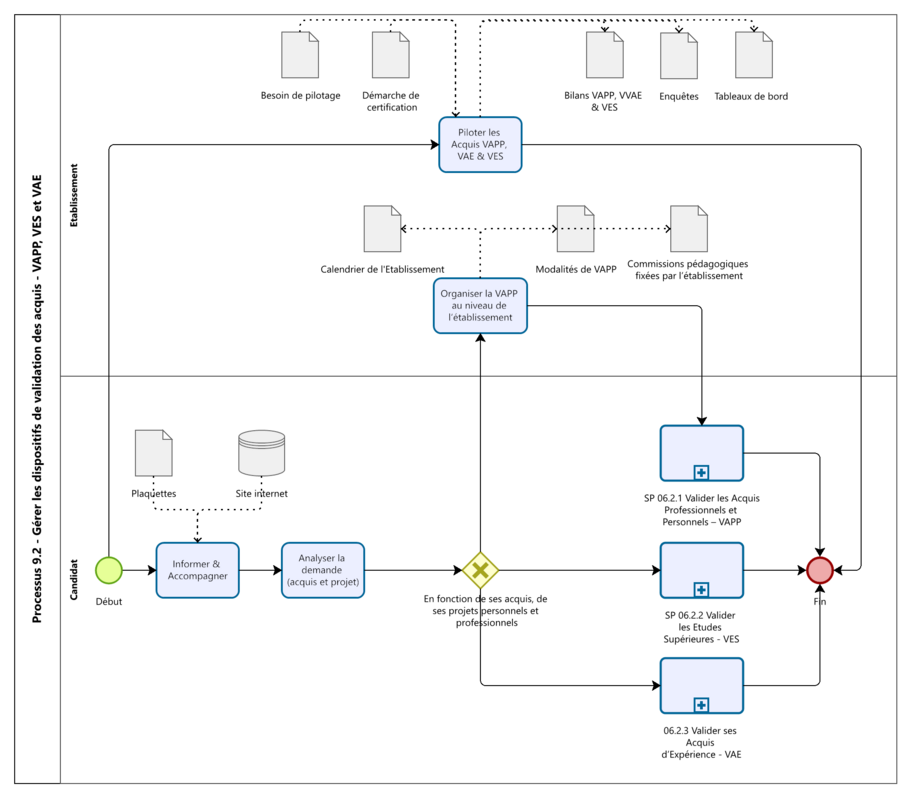Expand the 06.2.3 VAE subprocess plus marker
Screen dimensions: 911x800
(701, 705)
